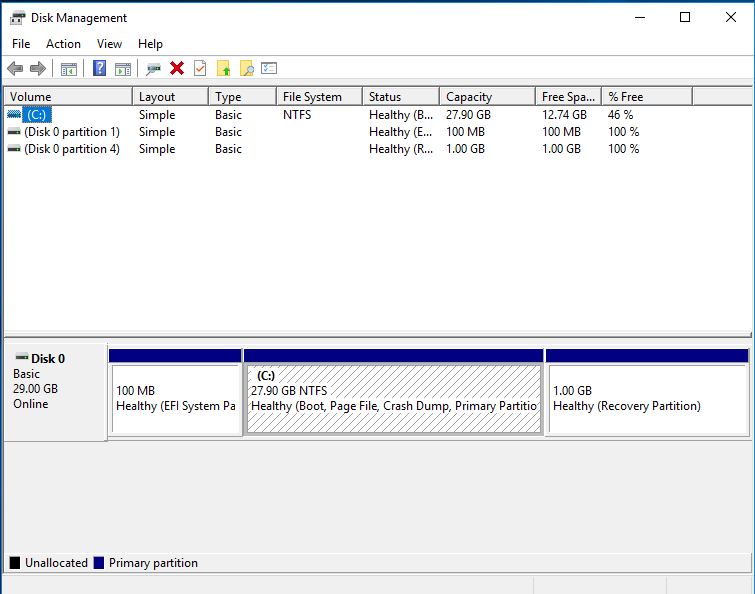Toggle the Show/Hide Console Tree icon
This screenshot has height=594, width=755.
pyautogui.click(x=68, y=69)
